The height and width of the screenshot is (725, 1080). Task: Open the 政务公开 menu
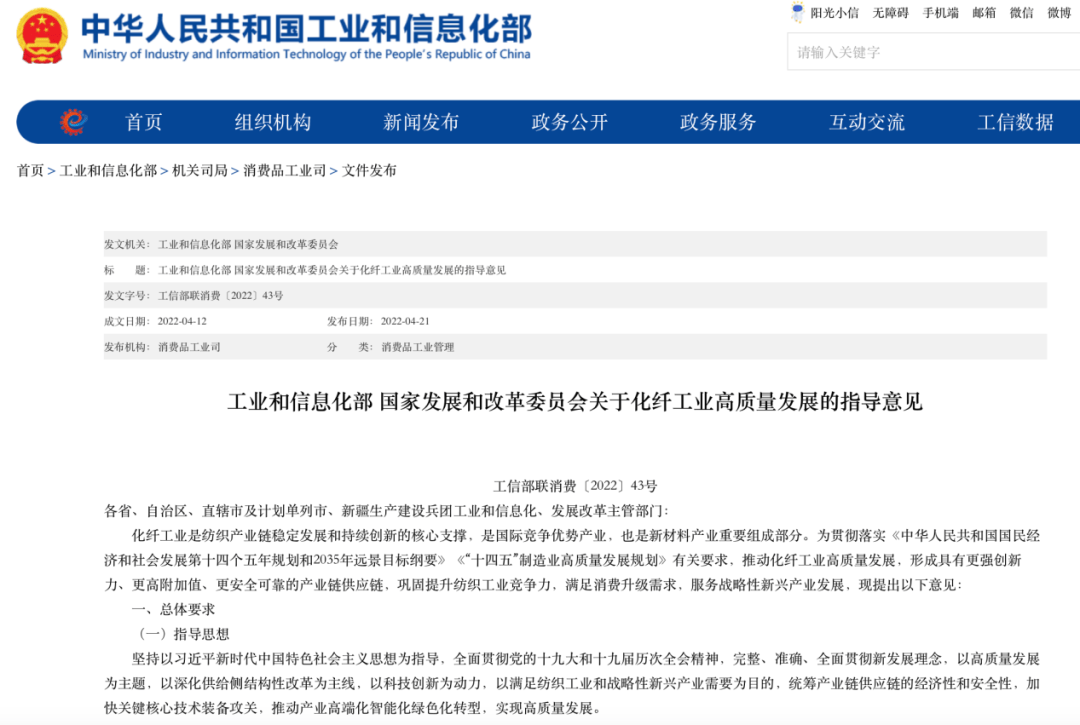(x=570, y=122)
